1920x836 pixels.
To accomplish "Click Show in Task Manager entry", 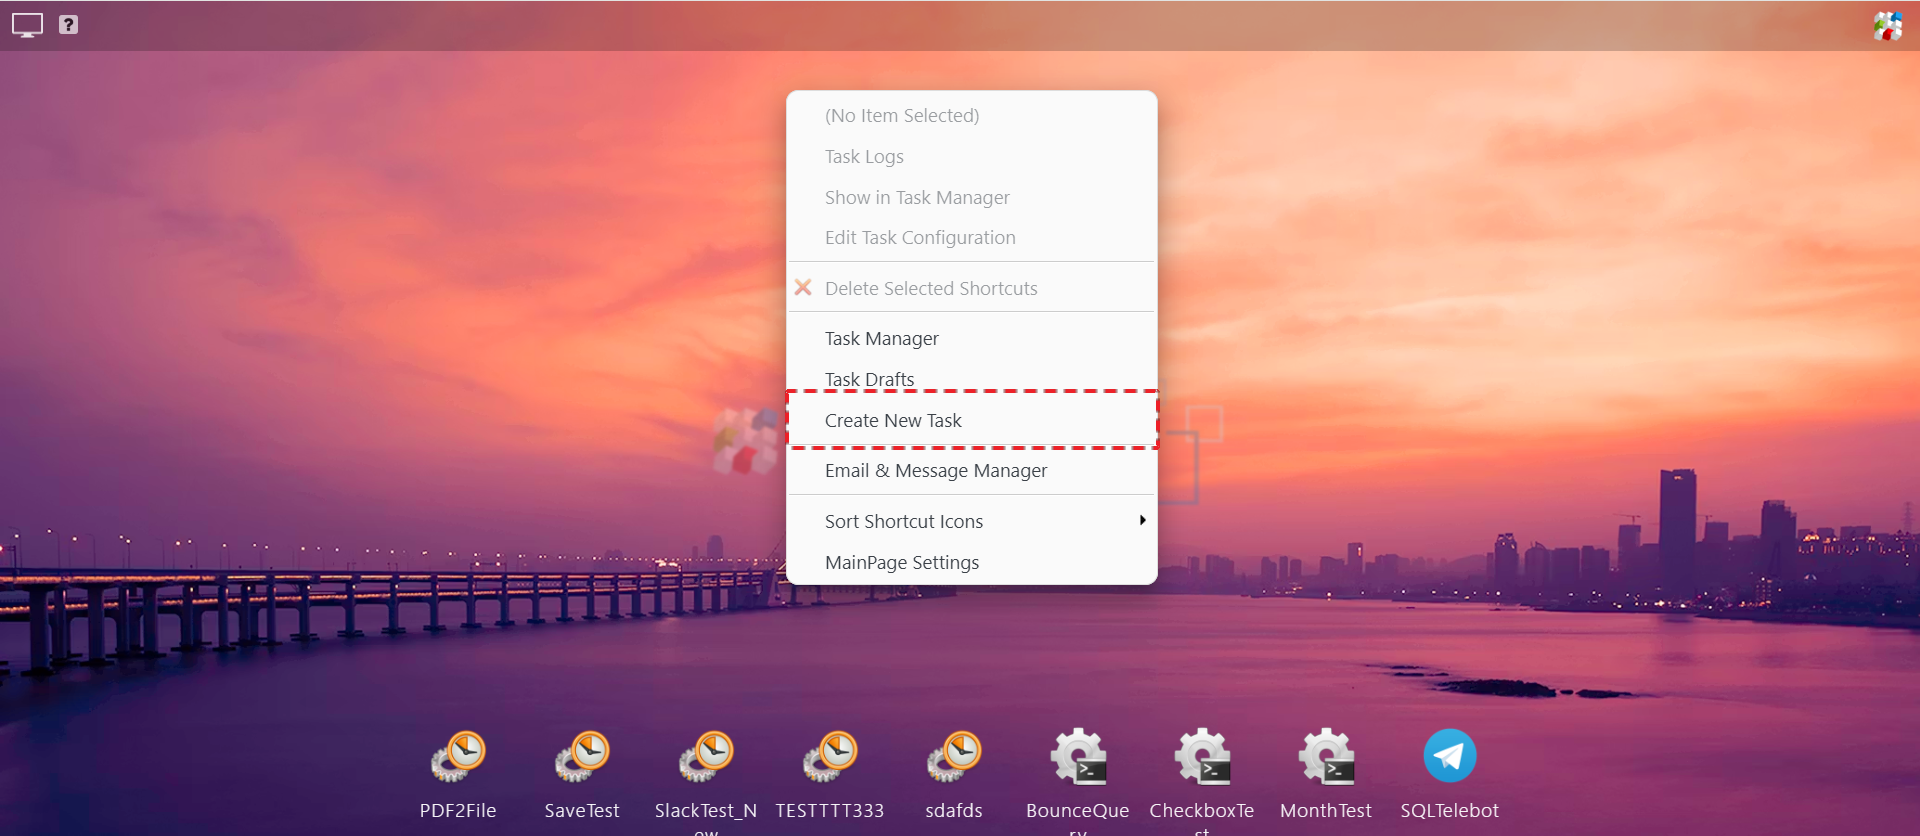I will pyautogui.click(x=972, y=198).
